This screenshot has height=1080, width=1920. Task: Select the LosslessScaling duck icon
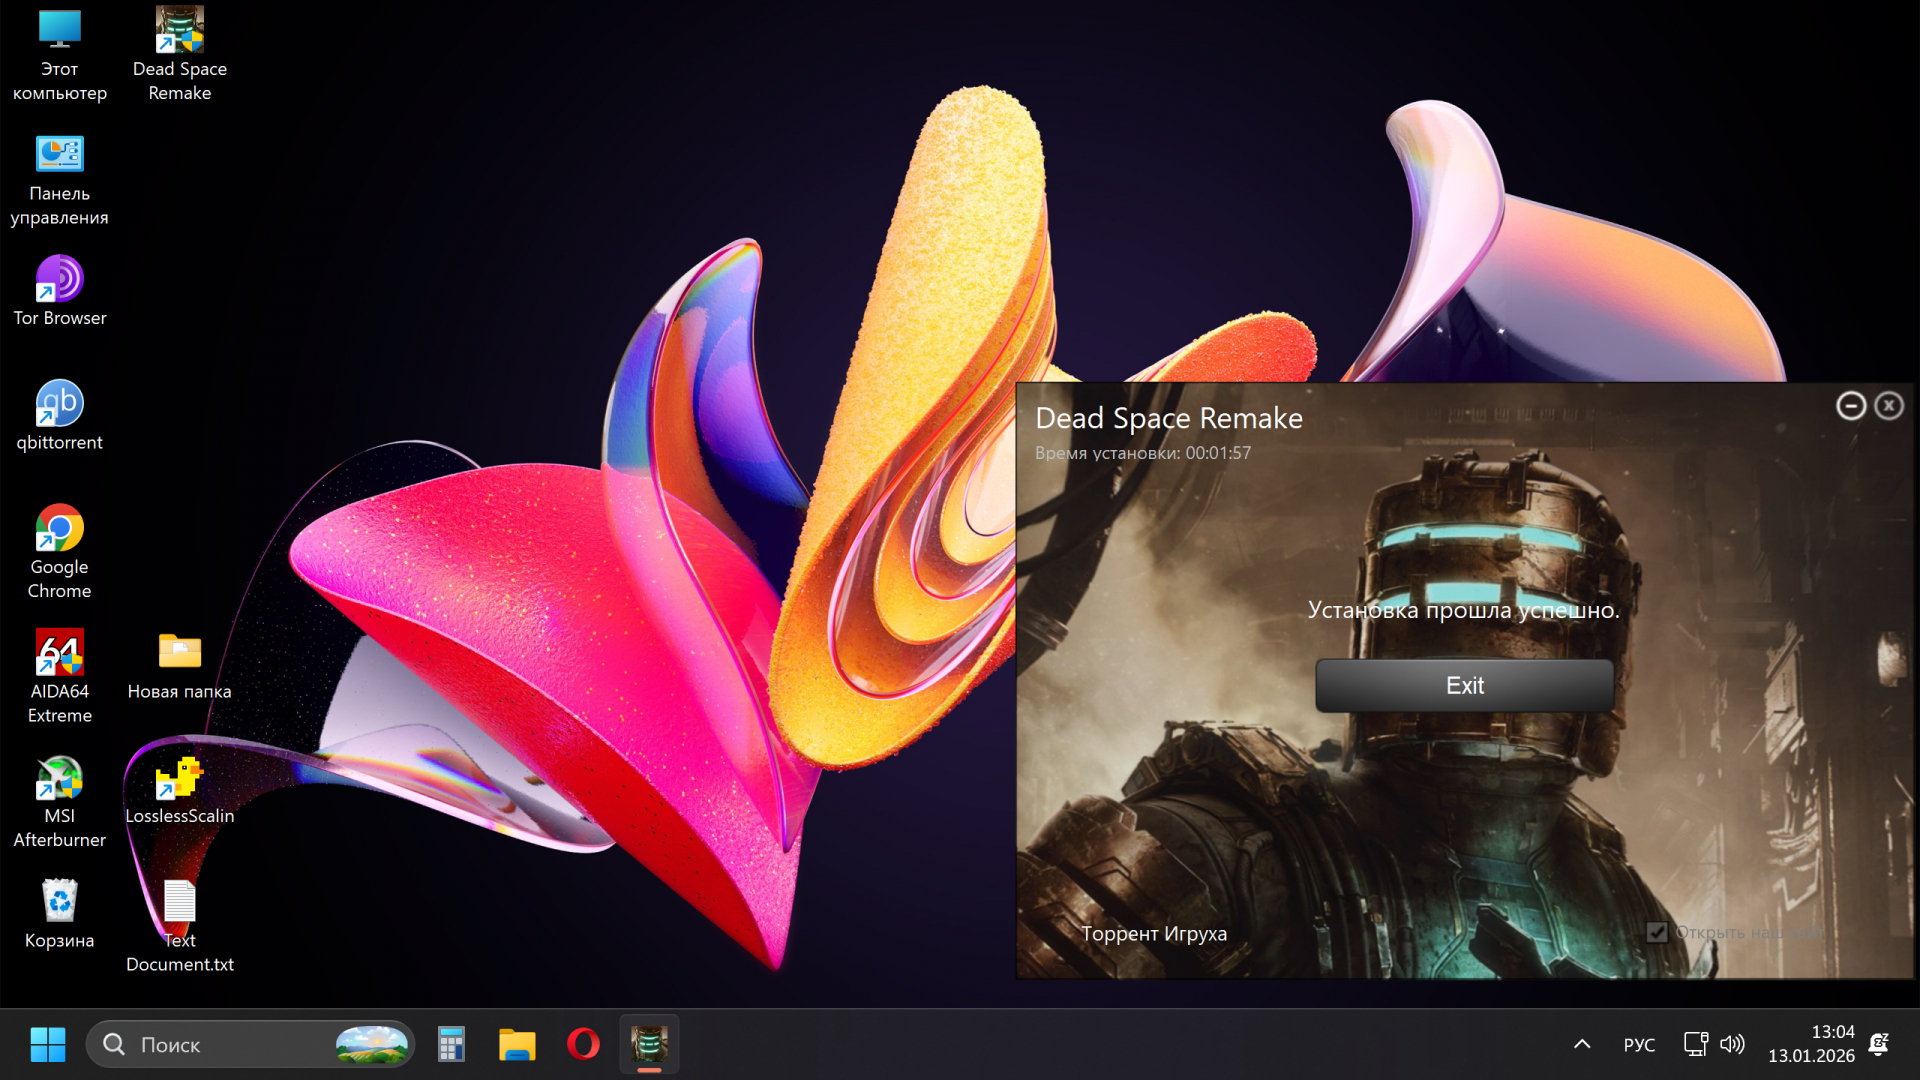179,778
